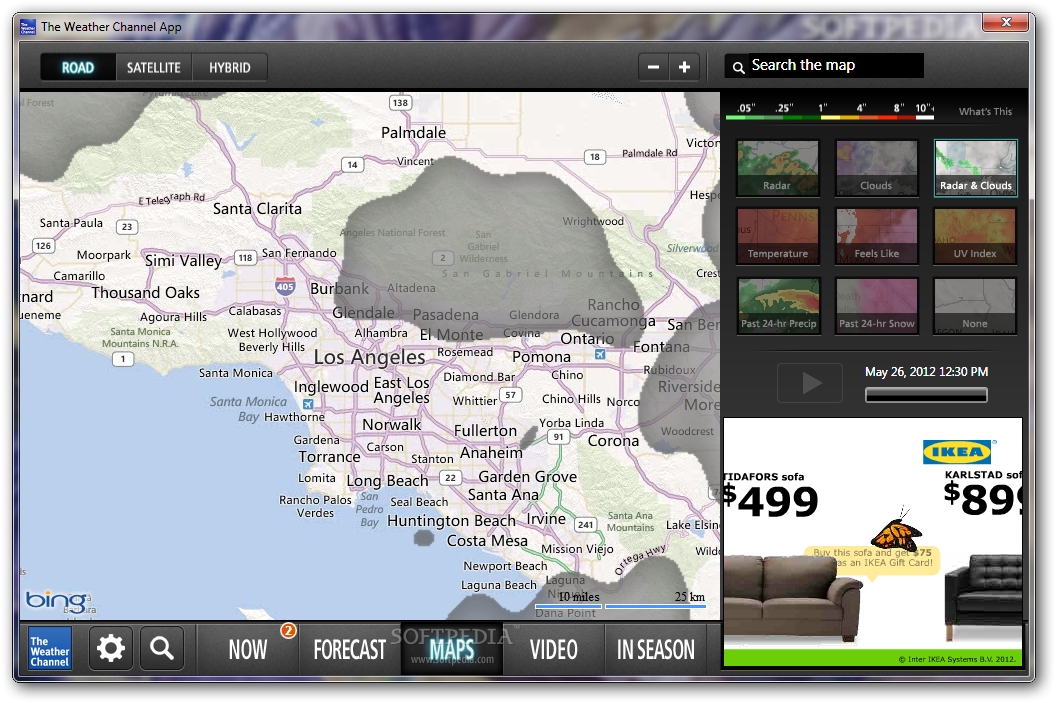The image size is (1056, 703).
Task: Open the VIDEO tab
Action: click(x=554, y=650)
